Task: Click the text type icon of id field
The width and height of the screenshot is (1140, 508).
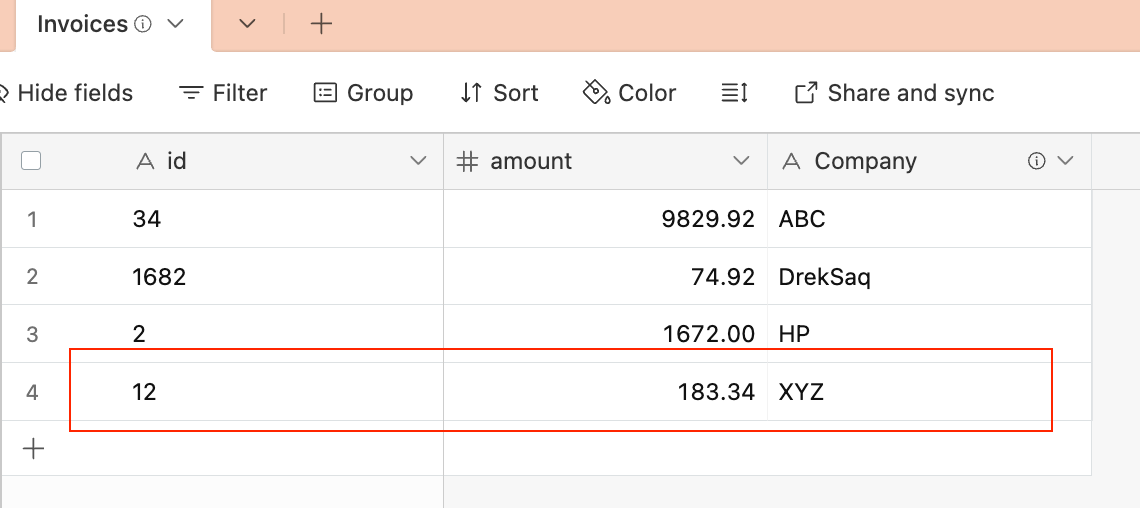Action: coord(145,161)
